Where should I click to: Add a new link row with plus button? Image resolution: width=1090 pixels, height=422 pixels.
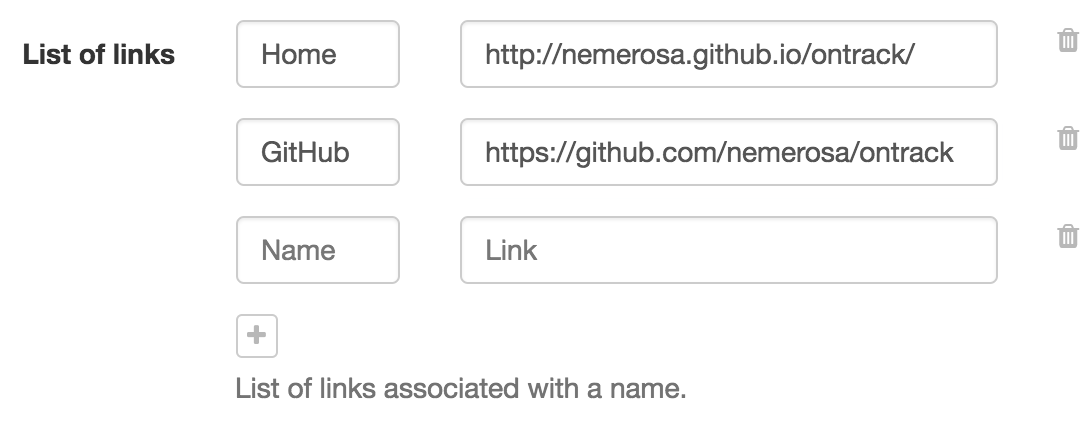coord(256,336)
